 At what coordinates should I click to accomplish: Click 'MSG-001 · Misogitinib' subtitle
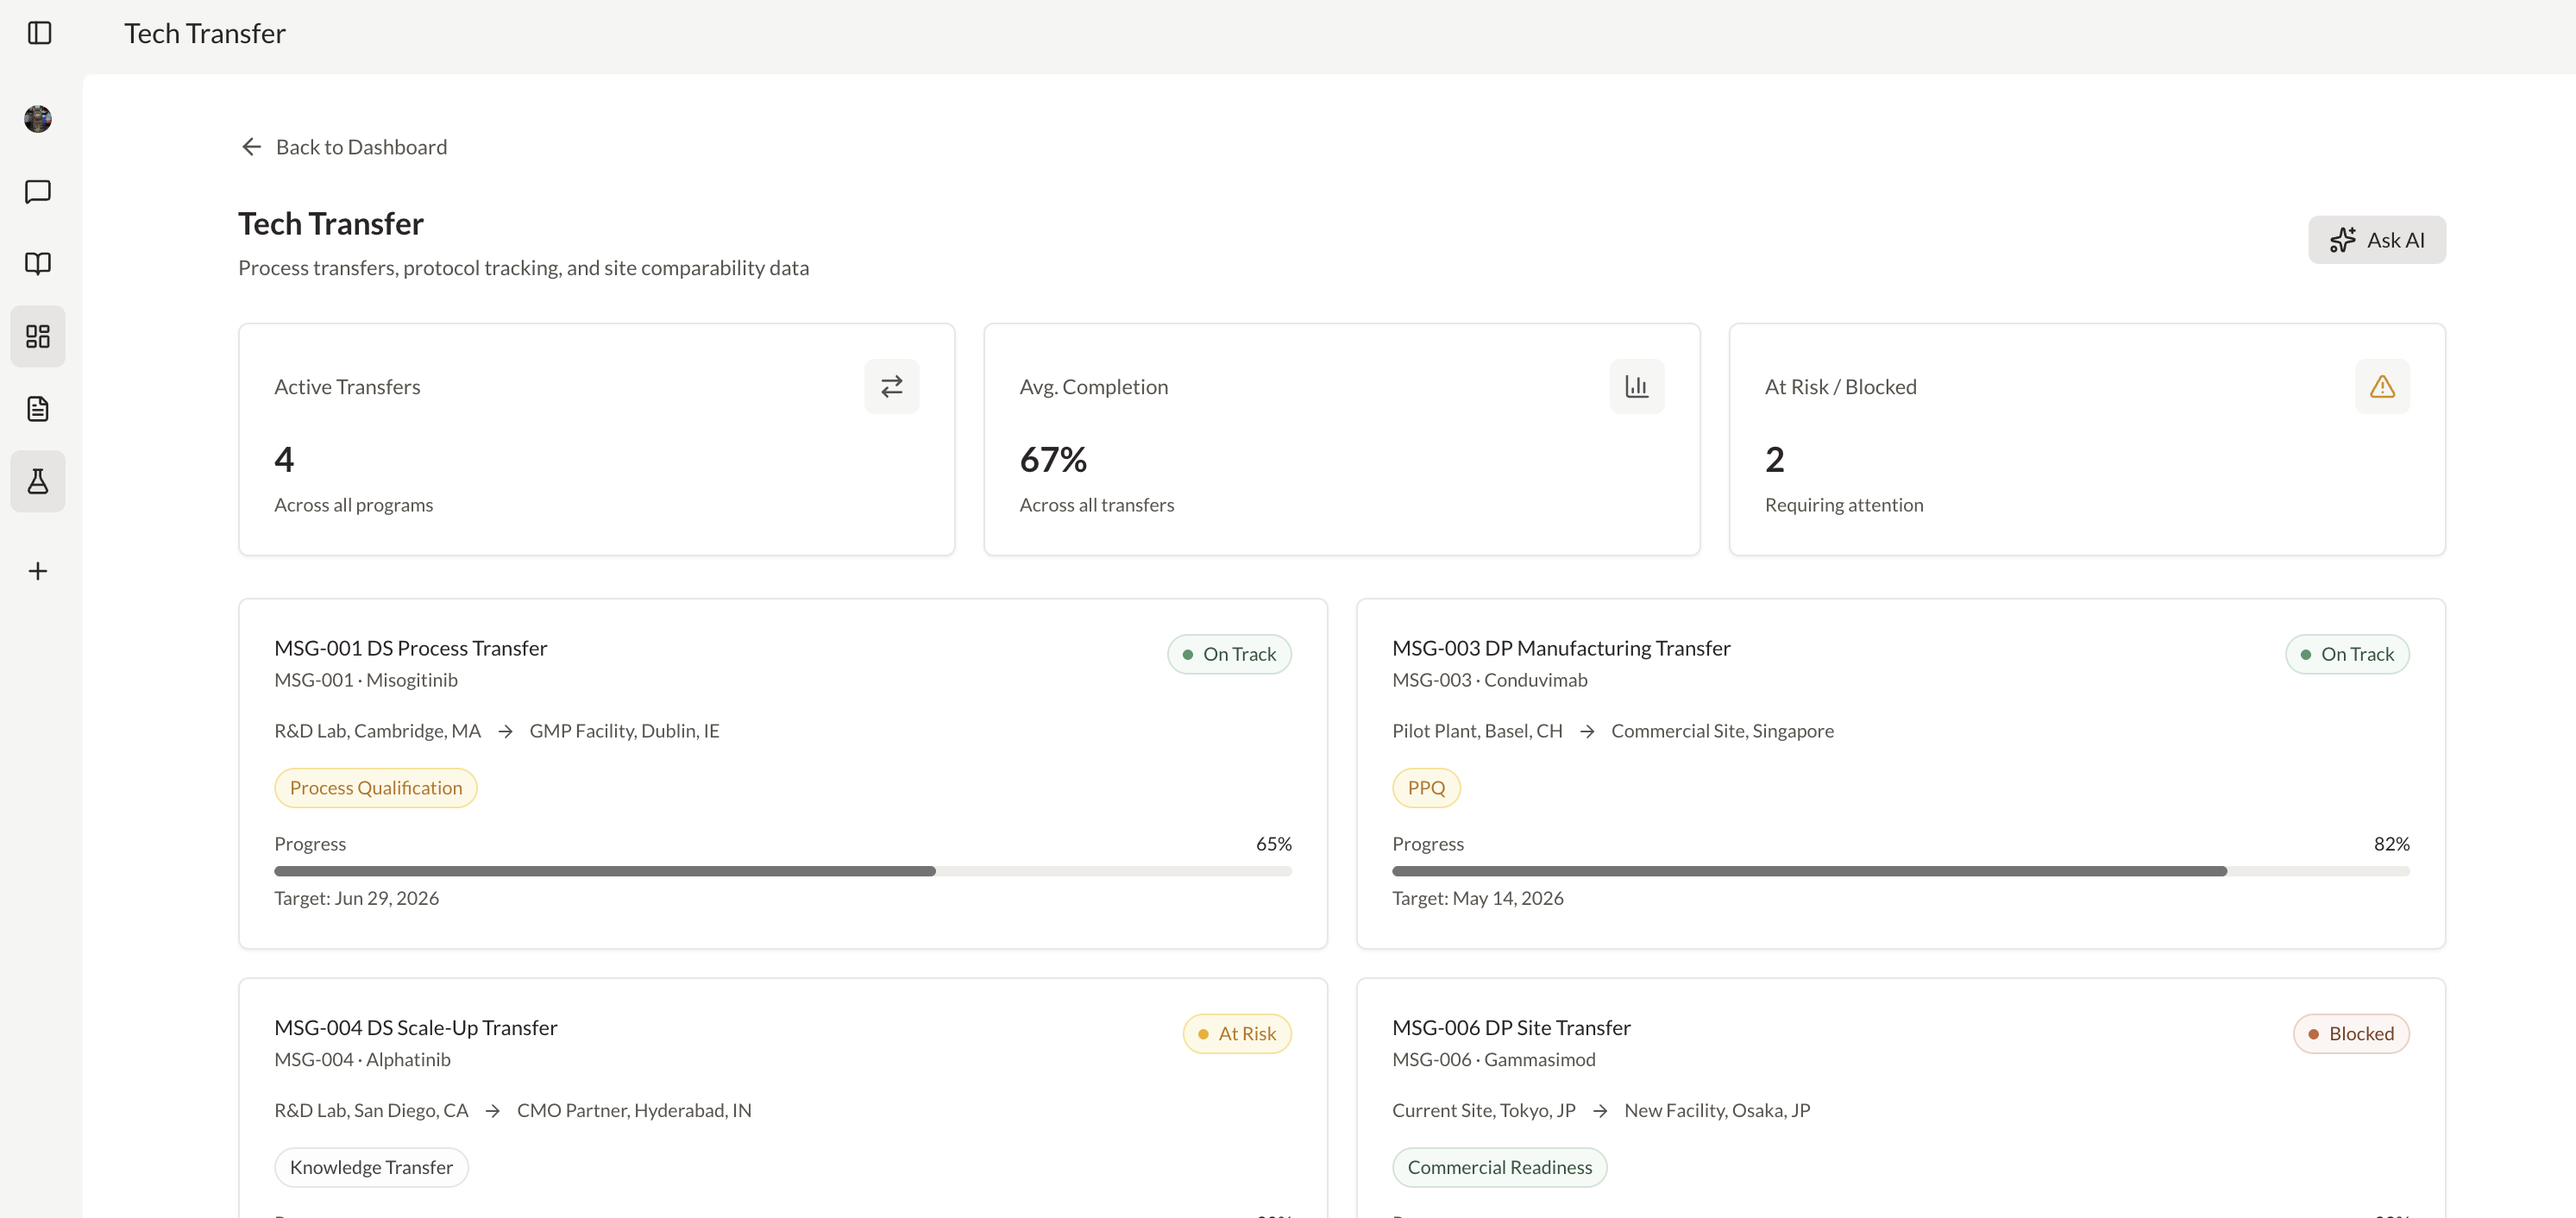tap(366, 680)
